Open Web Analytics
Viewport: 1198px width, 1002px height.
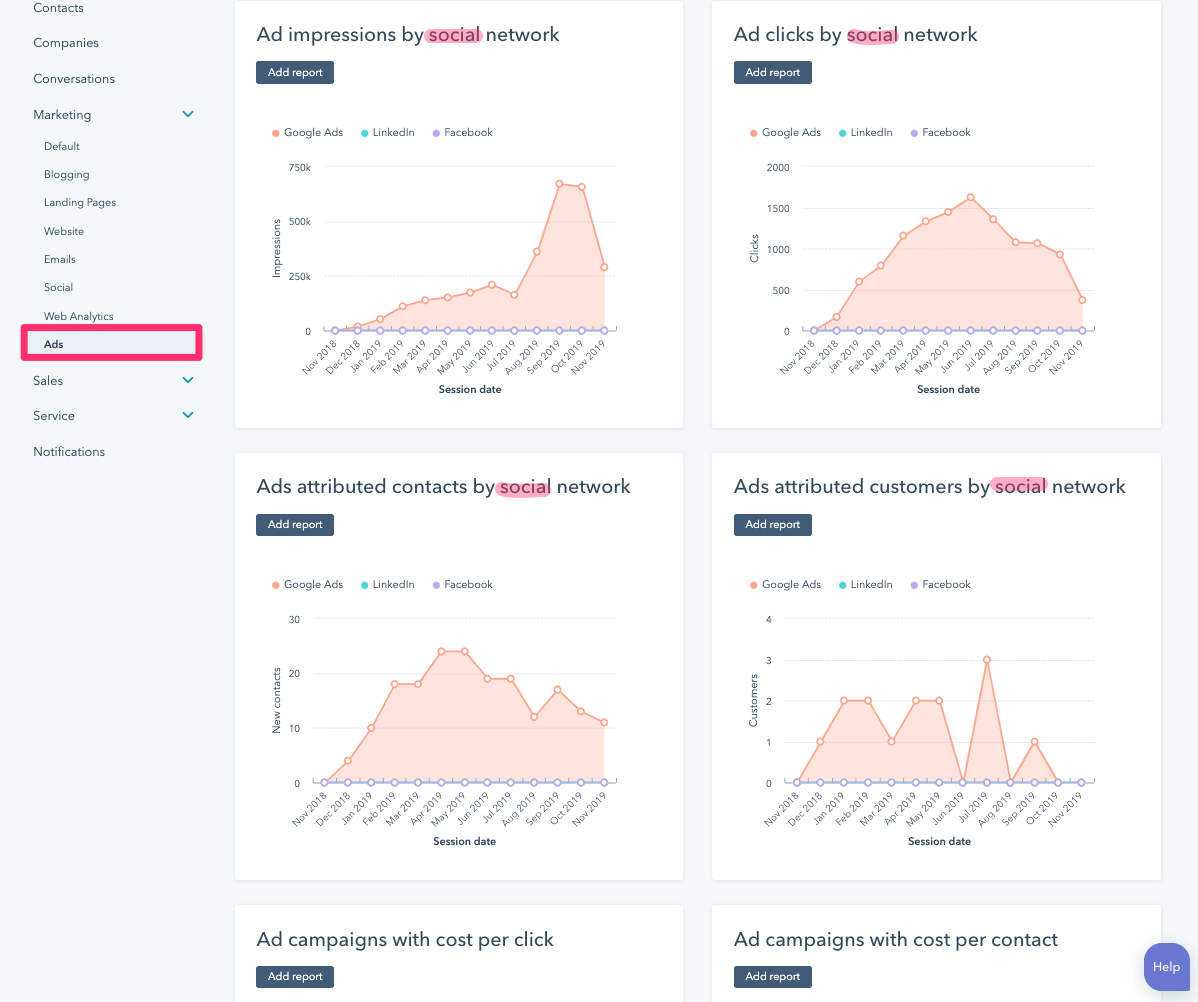point(78,315)
